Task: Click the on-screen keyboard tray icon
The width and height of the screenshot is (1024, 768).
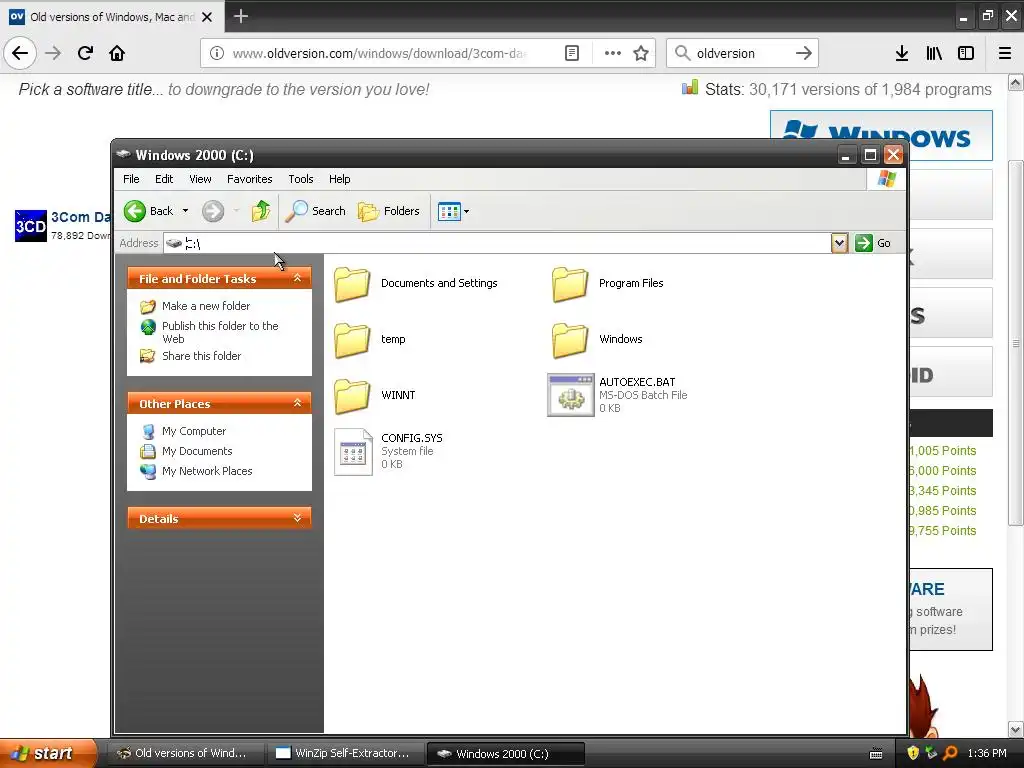Action: click(x=876, y=754)
